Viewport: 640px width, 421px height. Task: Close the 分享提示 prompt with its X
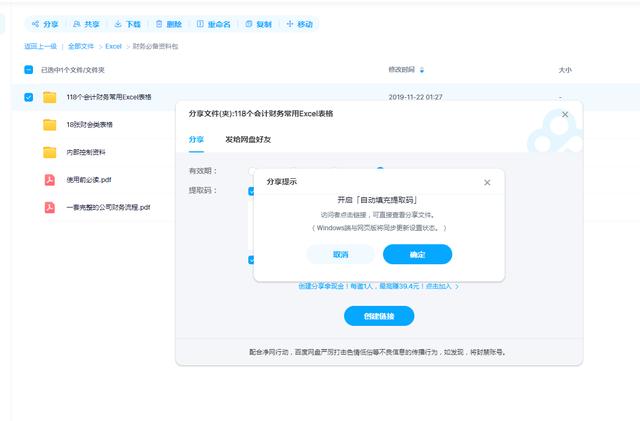coord(487,182)
